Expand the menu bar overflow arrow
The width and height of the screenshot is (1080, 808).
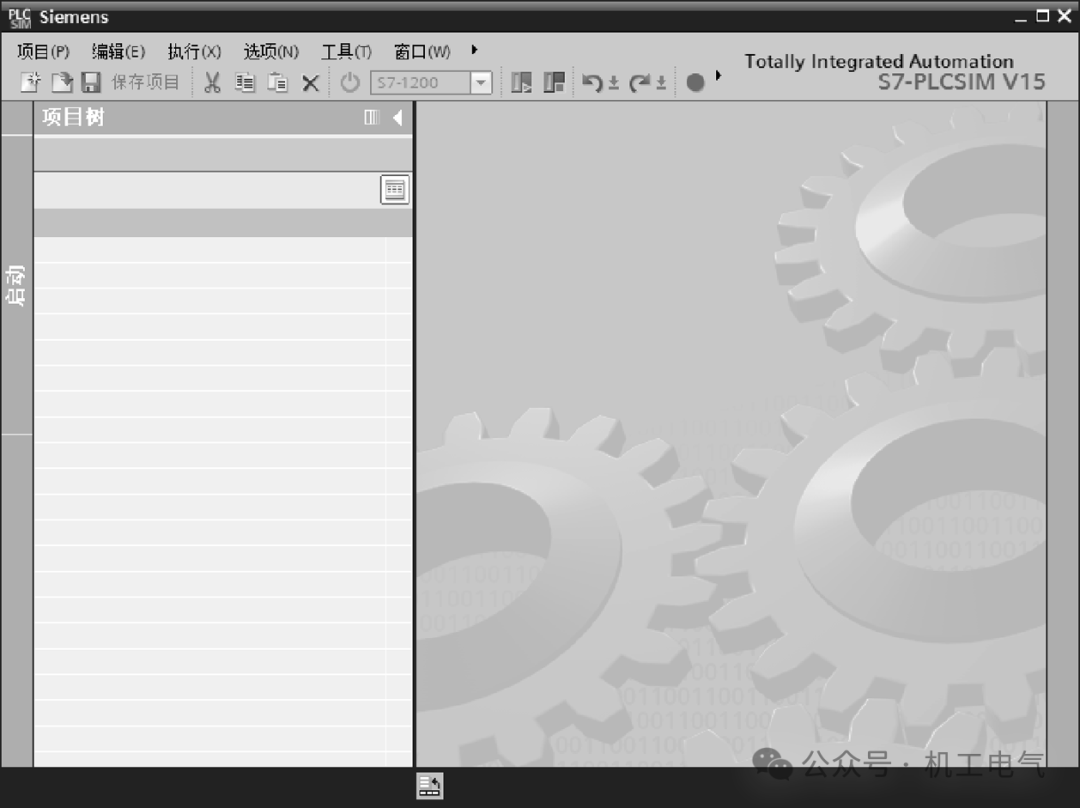pos(474,50)
